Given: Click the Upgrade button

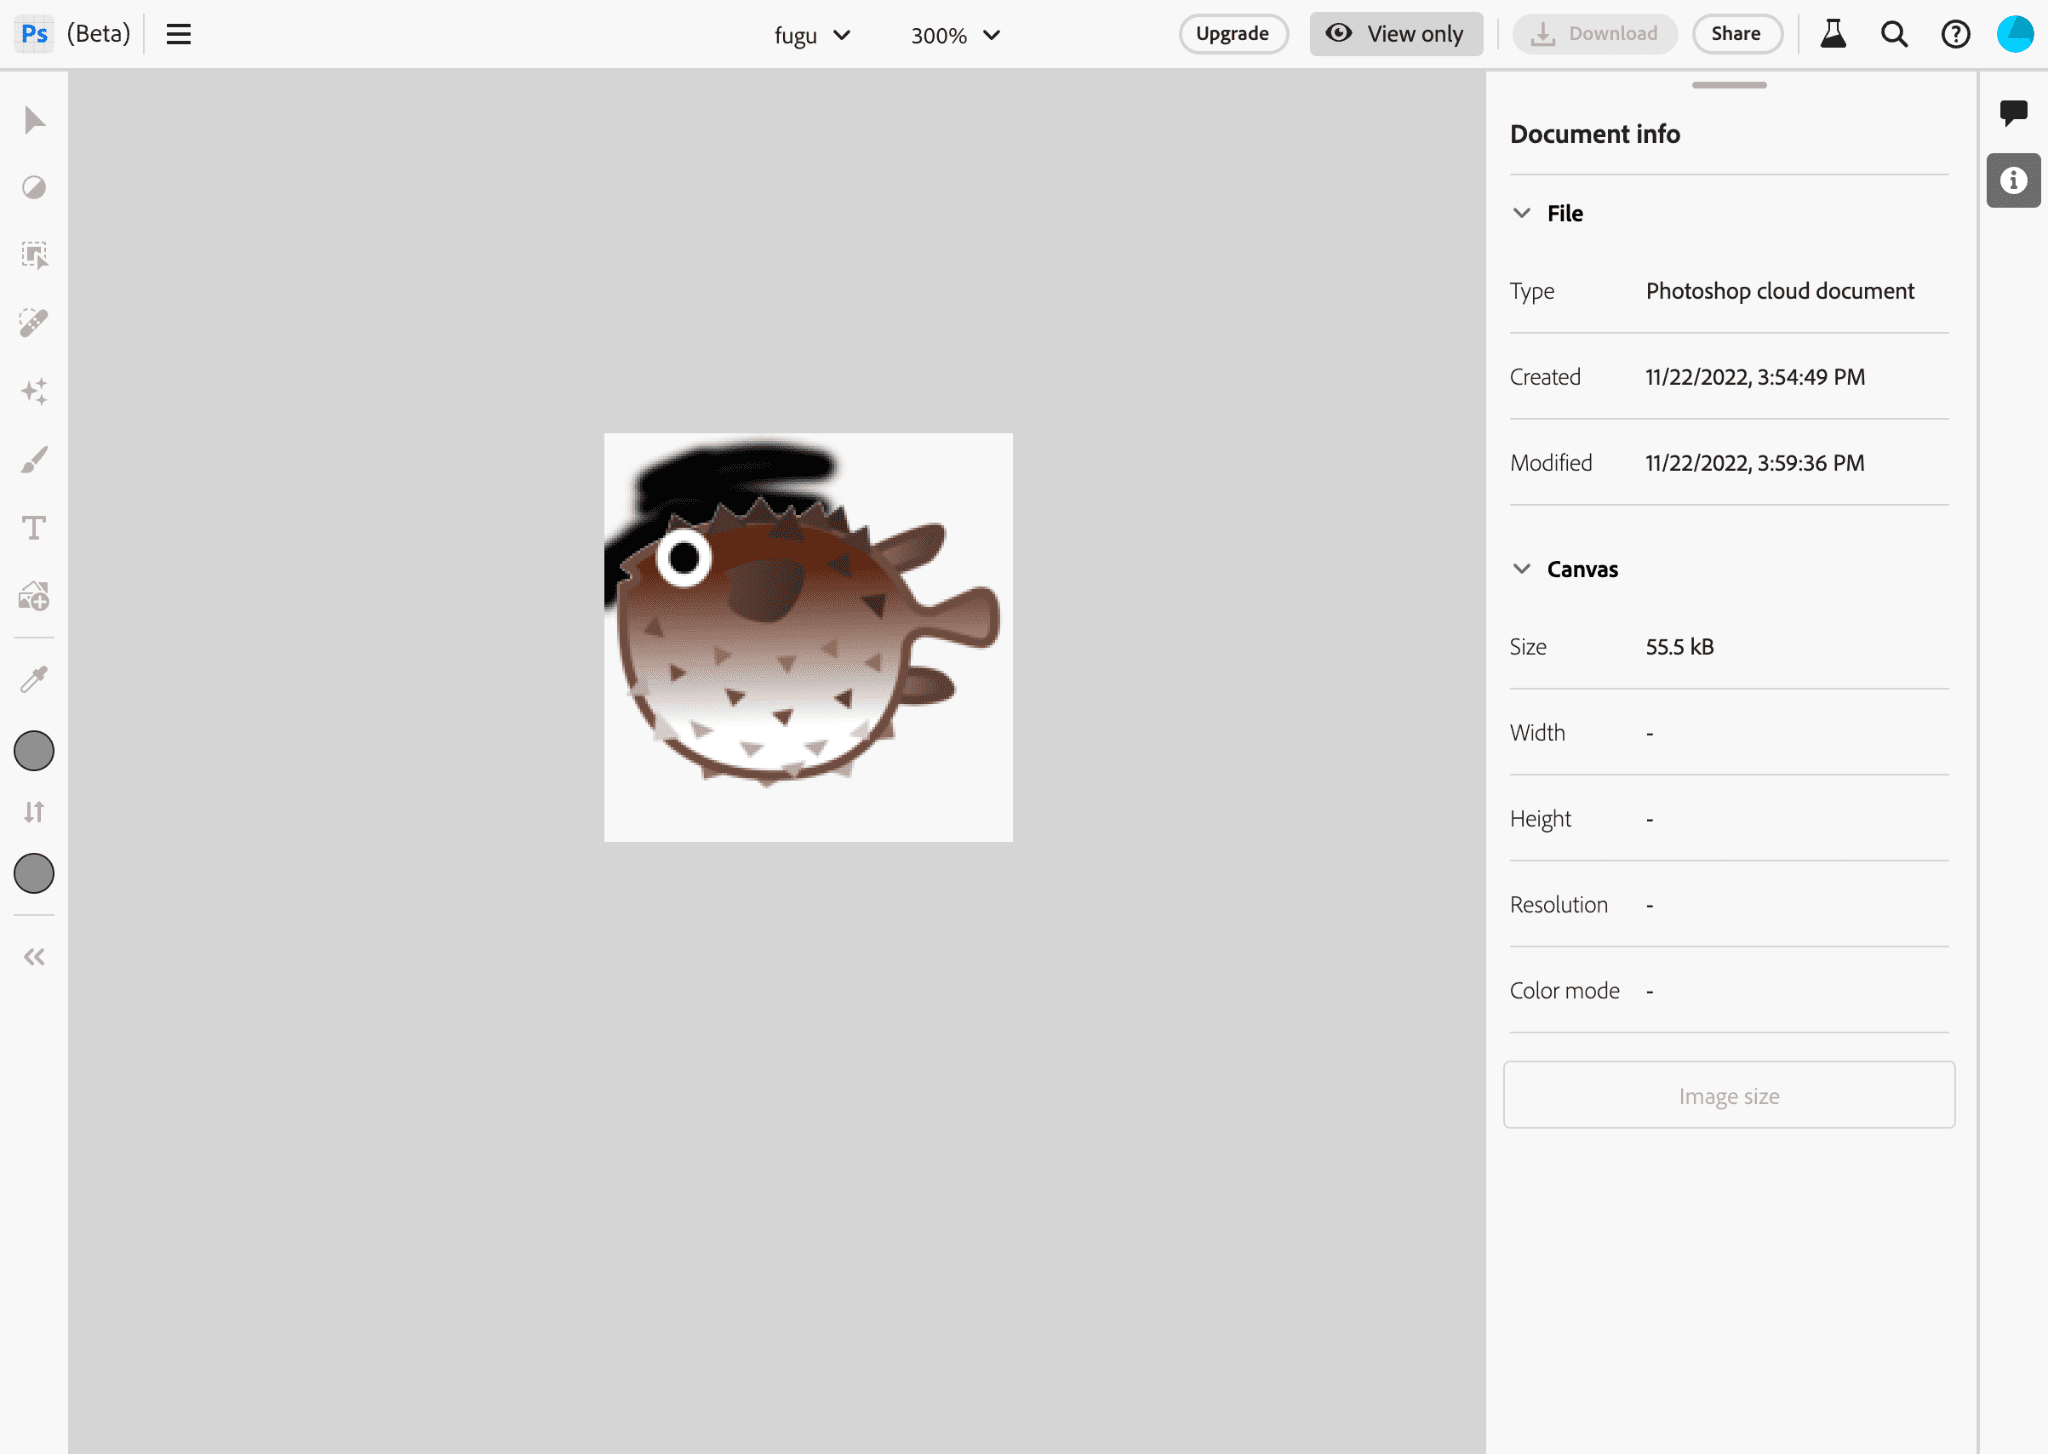Looking at the screenshot, I should (1232, 35).
